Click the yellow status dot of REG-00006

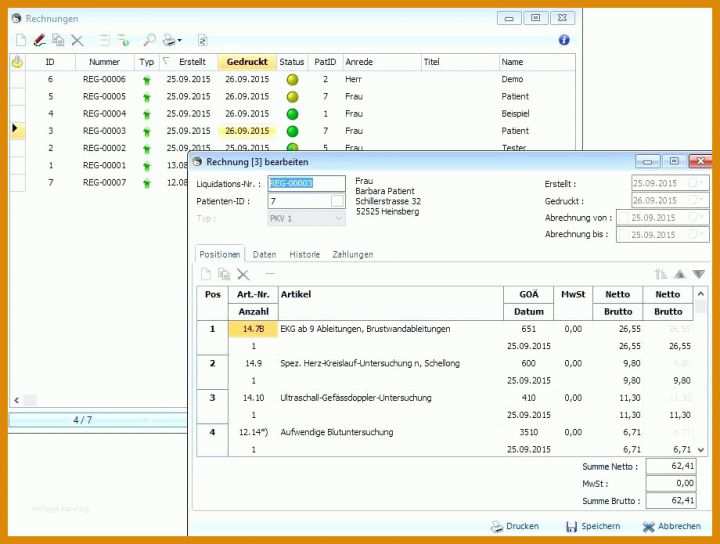click(292, 79)
